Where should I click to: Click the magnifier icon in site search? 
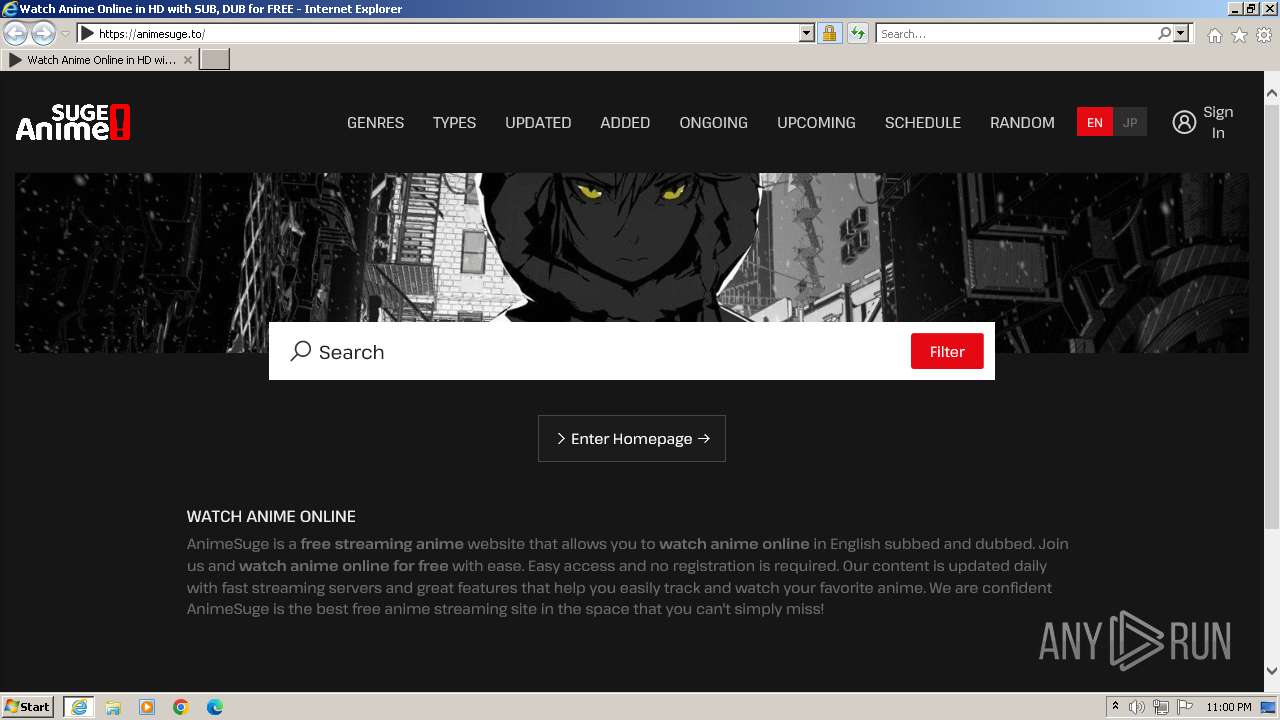point(301,351)
